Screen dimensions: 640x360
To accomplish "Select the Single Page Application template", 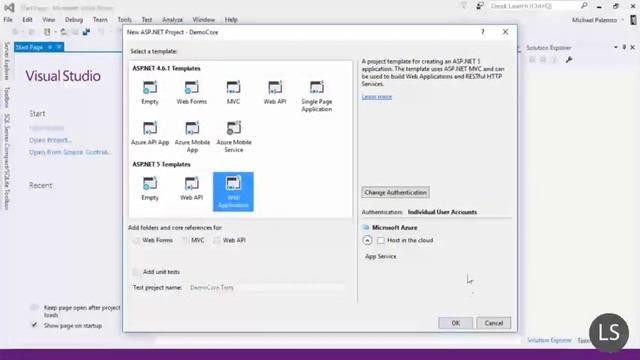I will [316, 96].
